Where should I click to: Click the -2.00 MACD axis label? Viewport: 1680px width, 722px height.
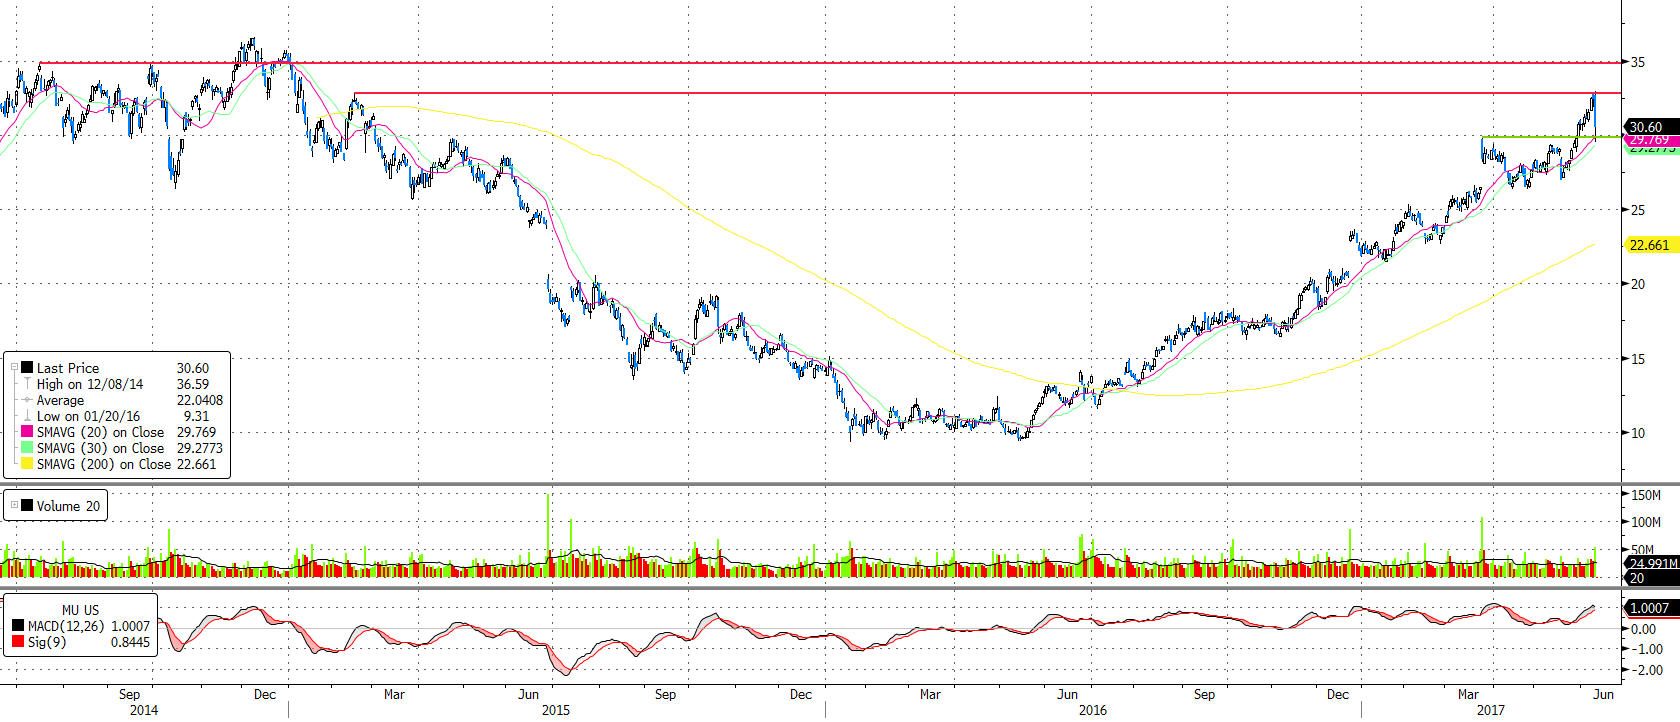[x=1647, y=670]
